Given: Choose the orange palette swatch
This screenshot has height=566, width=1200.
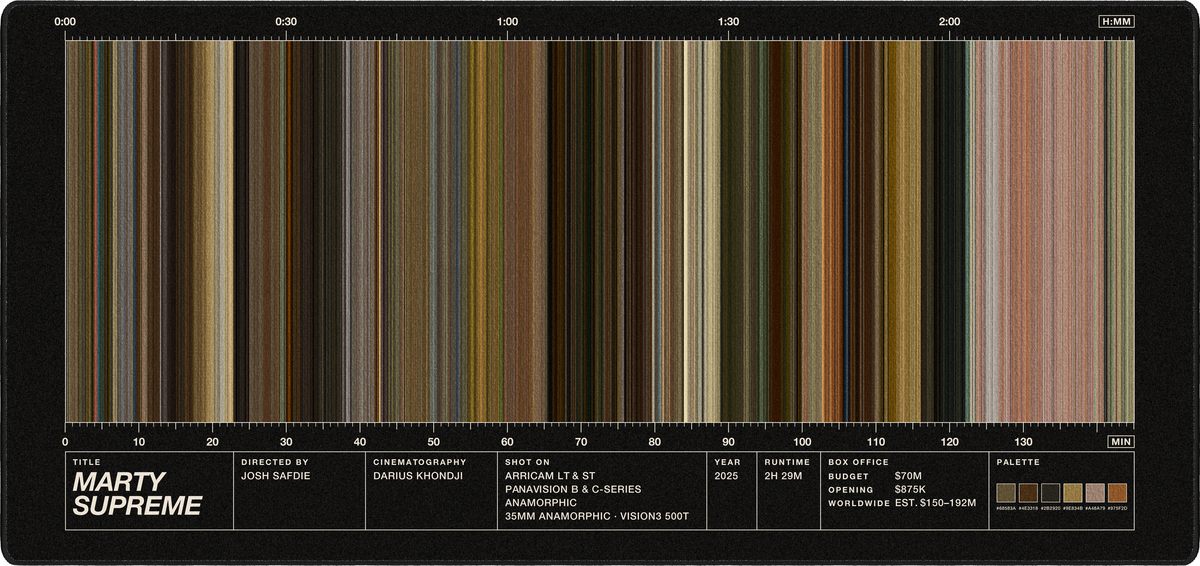Looking at the screenshot, I should (1118, 493).
